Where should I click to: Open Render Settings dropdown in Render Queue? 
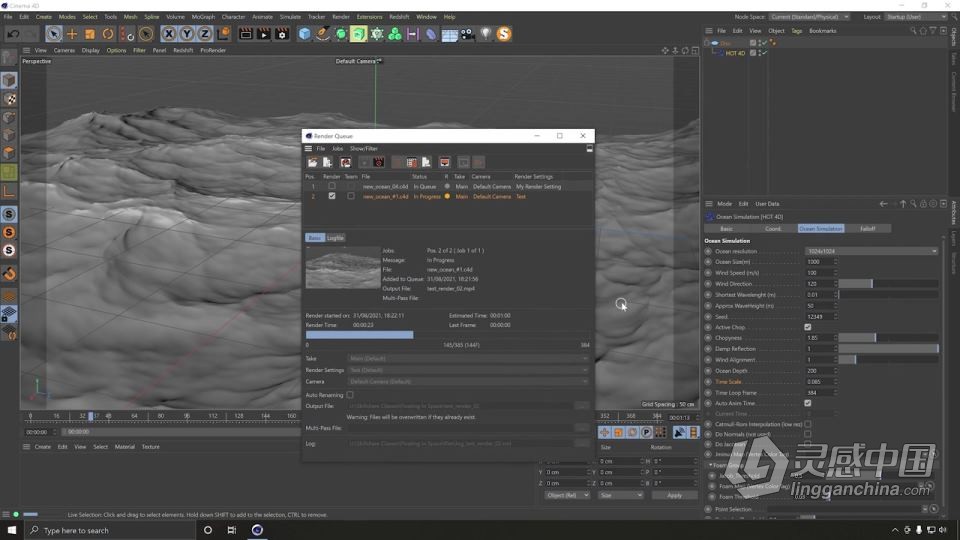[468, 370]
